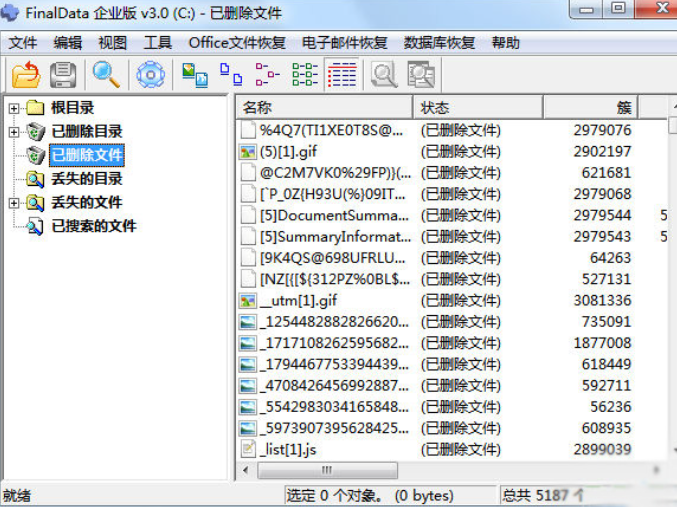
Task: Select file _171710826259568...
Action: click(335, 343)
